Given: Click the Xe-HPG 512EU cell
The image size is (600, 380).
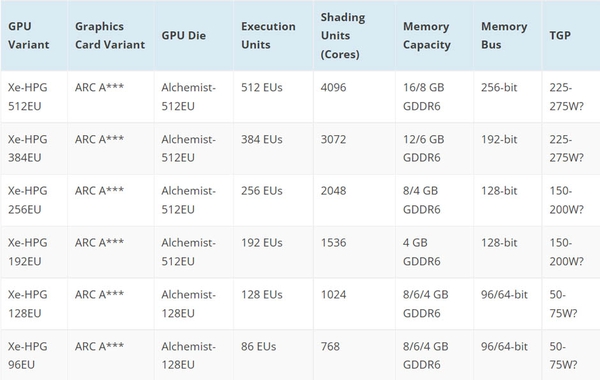Looking at the screenshot, I should (x=28, y=97).
